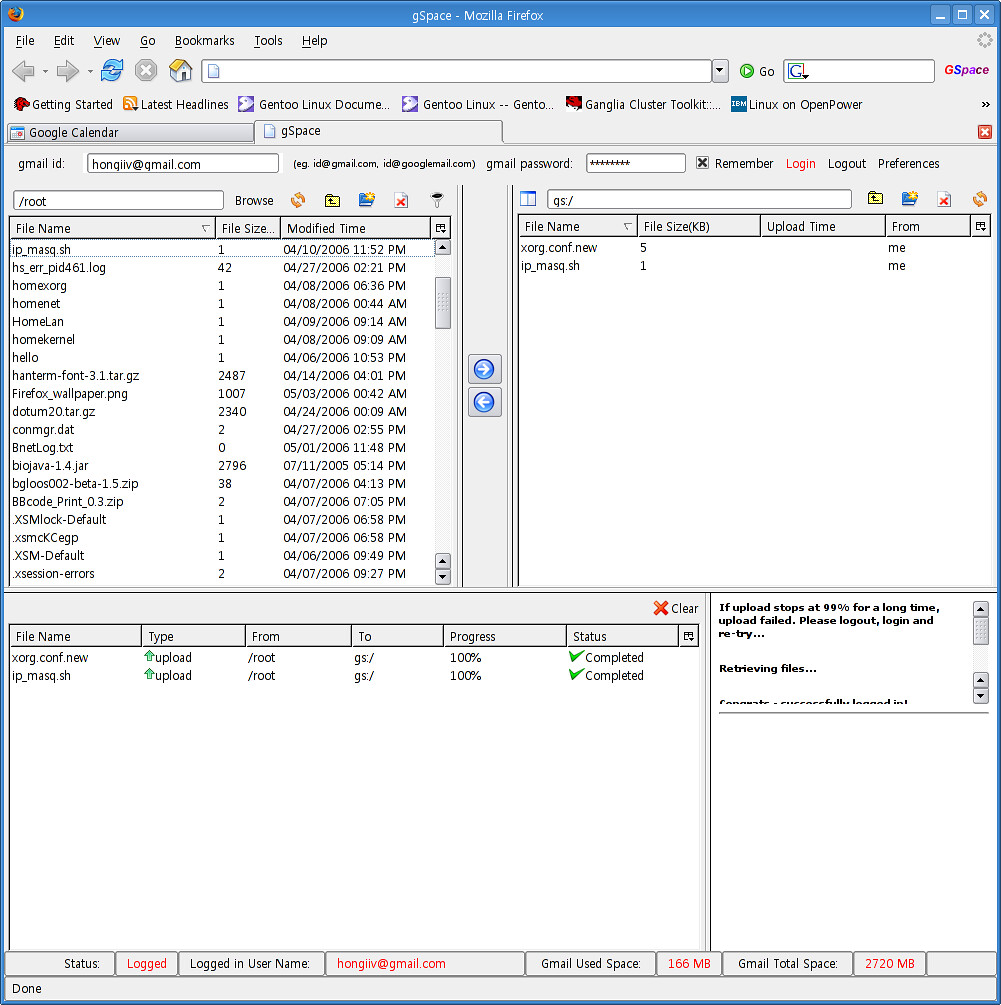
Task: Delete selected local file icon
Action: point(401,201)
